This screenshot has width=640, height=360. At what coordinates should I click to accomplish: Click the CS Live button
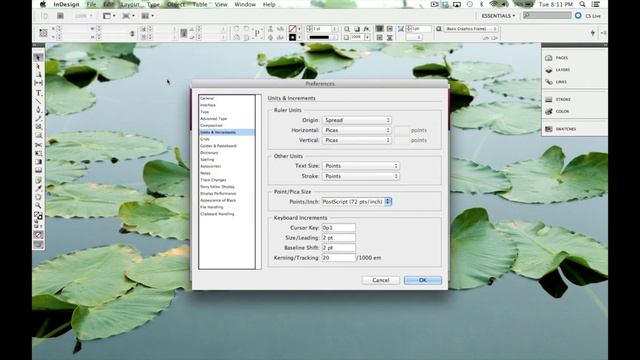pyautogui.click(x=589, y=16)
